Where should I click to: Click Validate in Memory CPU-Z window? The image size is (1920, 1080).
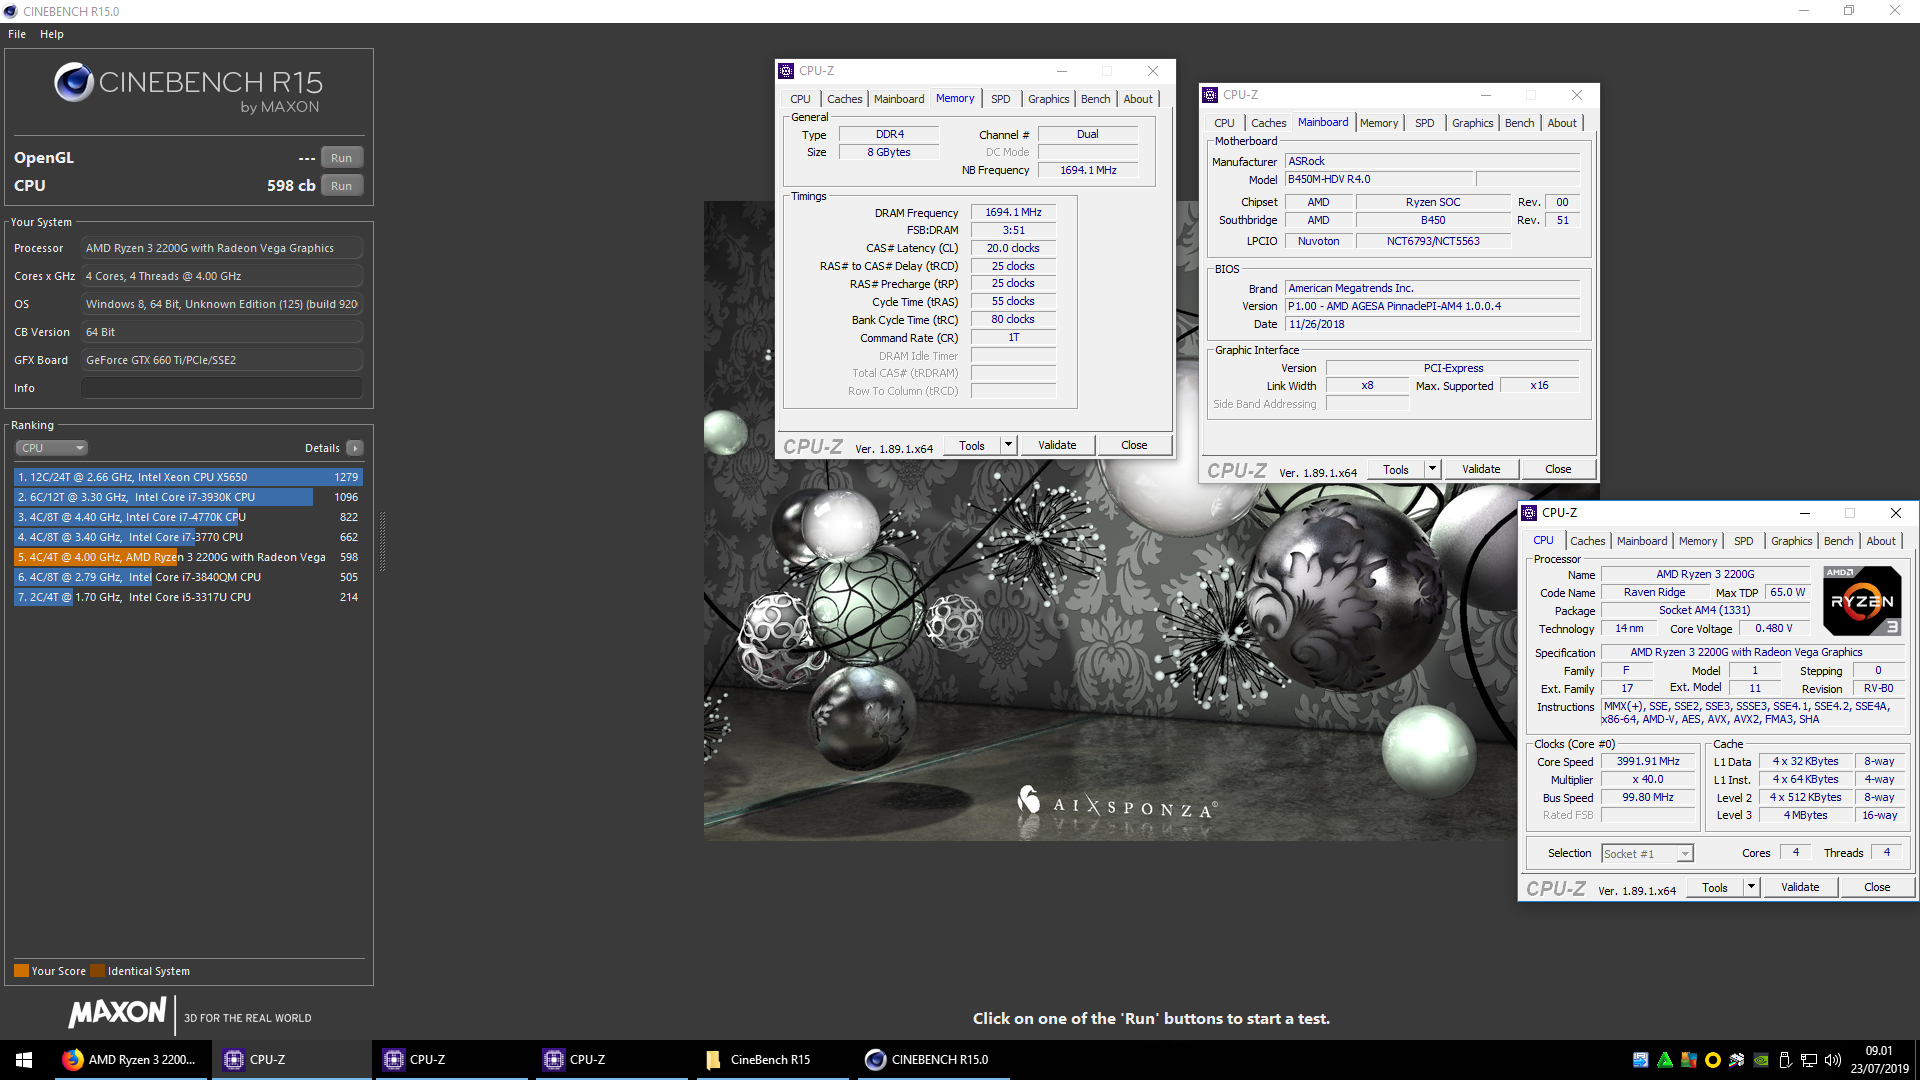click(x=1057, y=445)
